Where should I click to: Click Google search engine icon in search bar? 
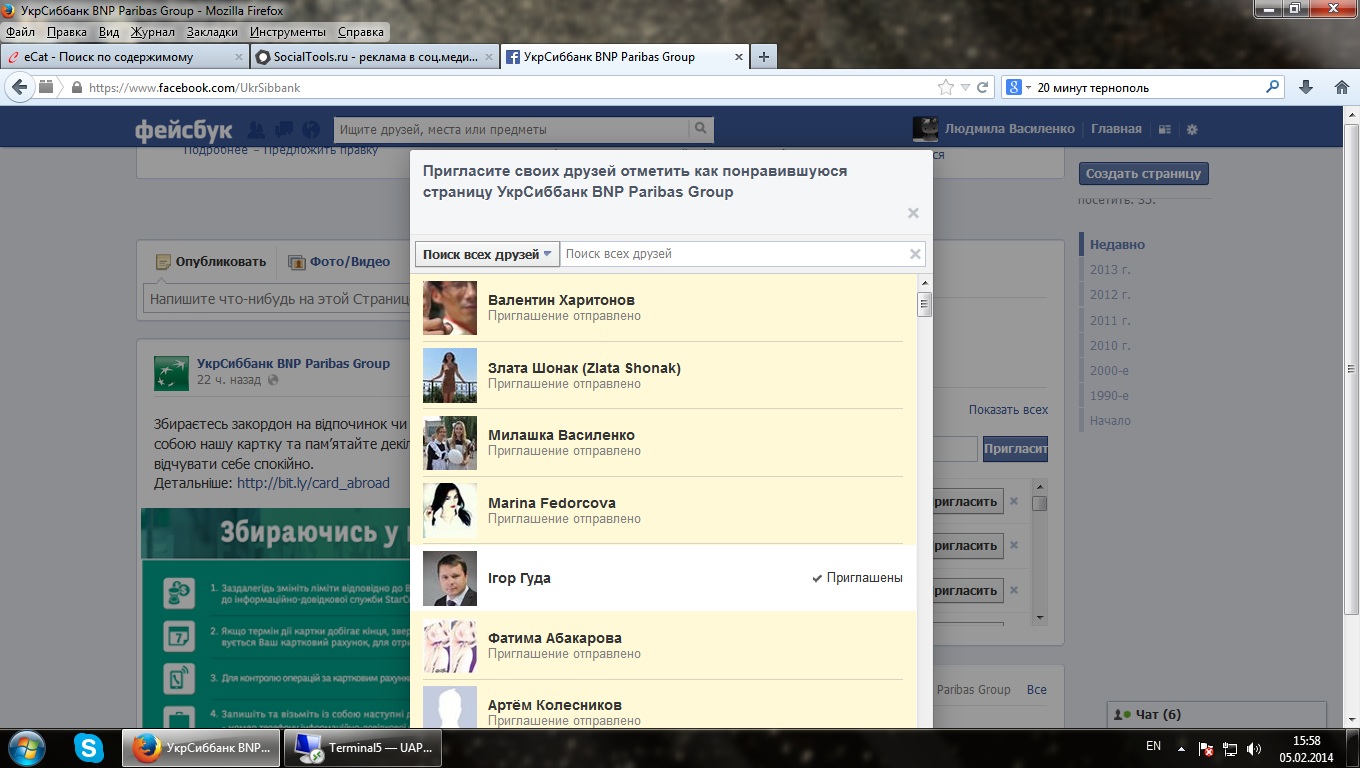tap(1013, 87)
